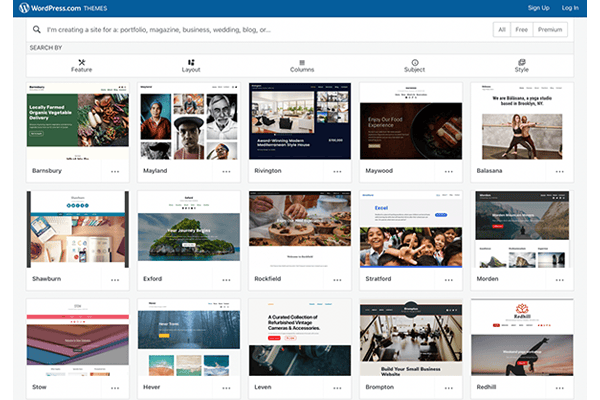The image size is (600, 400).
Task: Open the Morden theme preview thumbnail
Action: click(522, 229)
